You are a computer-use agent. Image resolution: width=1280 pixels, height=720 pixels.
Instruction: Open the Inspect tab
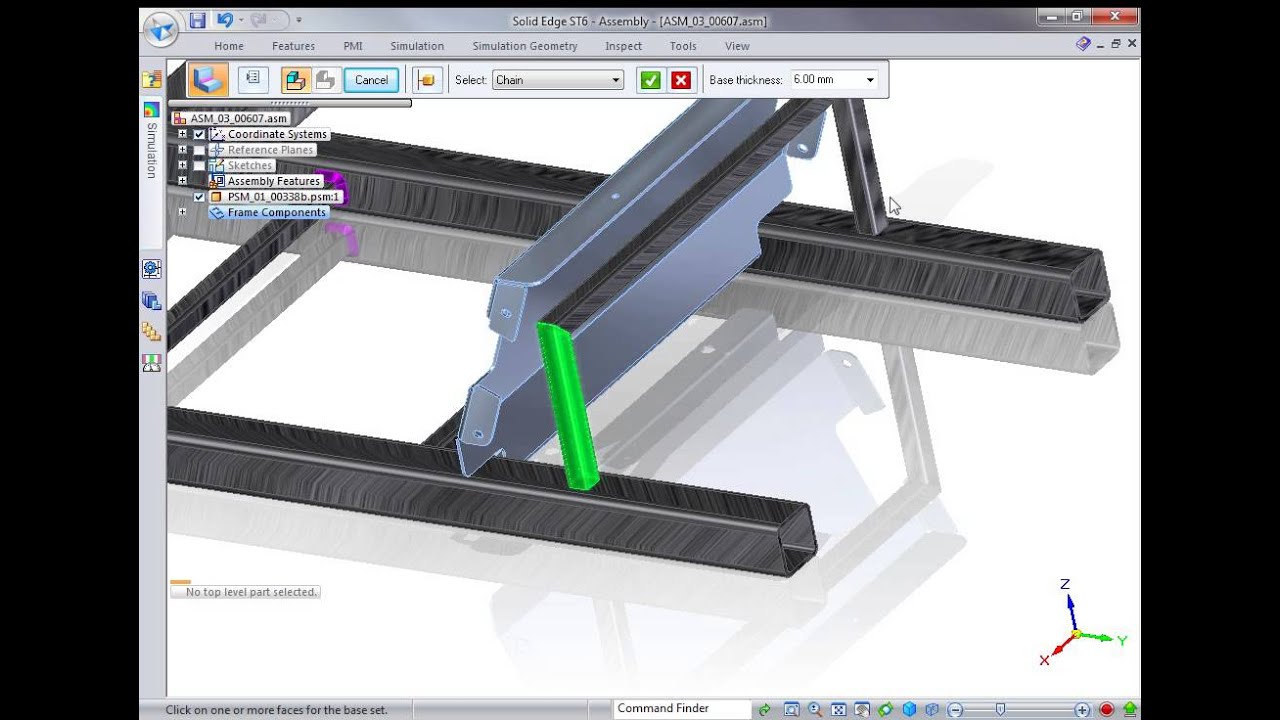624,46
